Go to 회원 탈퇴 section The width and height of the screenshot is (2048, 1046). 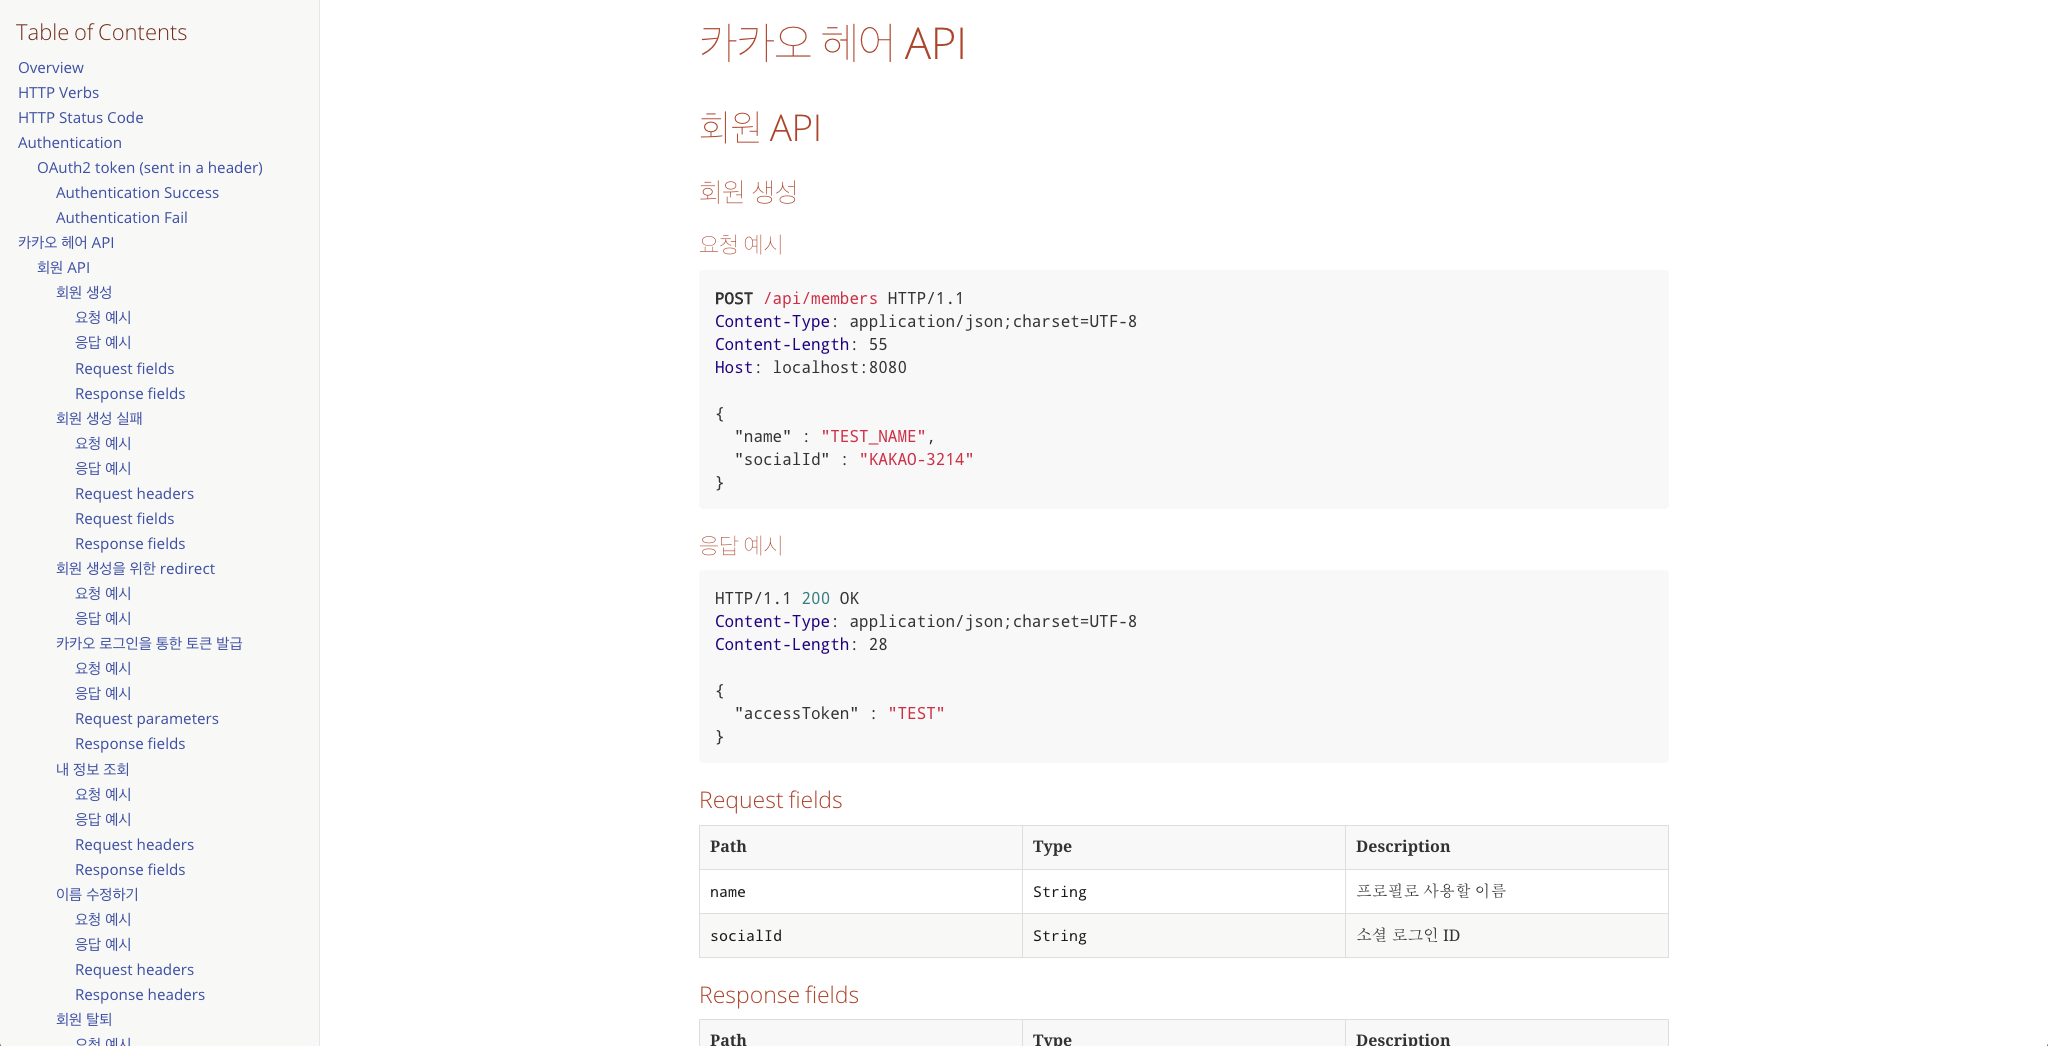84,1019
